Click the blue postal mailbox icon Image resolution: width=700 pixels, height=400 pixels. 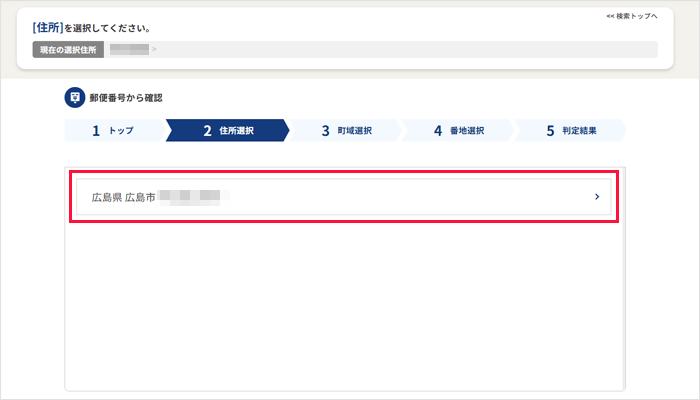click(x=75, y=97)
